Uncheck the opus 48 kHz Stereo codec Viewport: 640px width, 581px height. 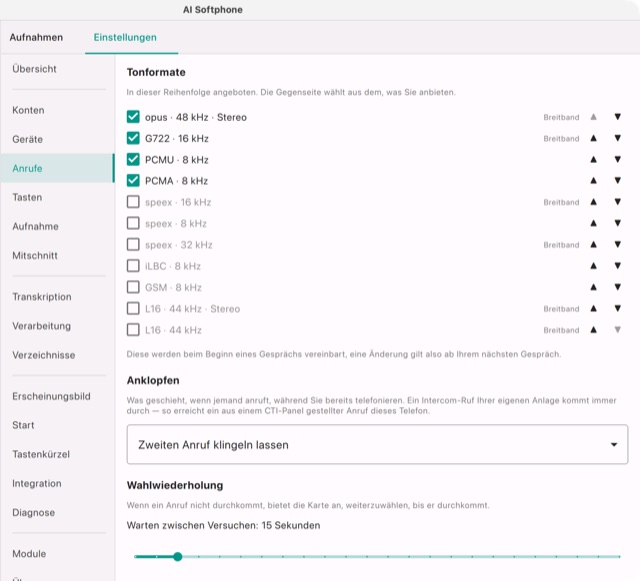(x=133, y=117)
